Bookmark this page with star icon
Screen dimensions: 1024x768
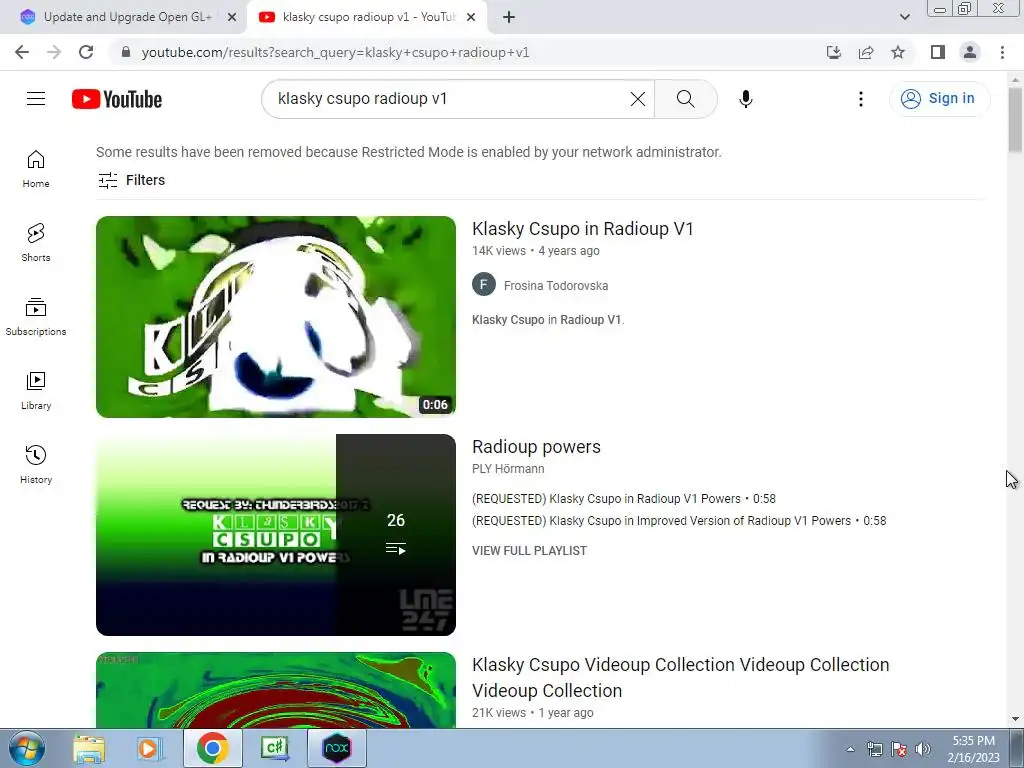coord(898,52)
